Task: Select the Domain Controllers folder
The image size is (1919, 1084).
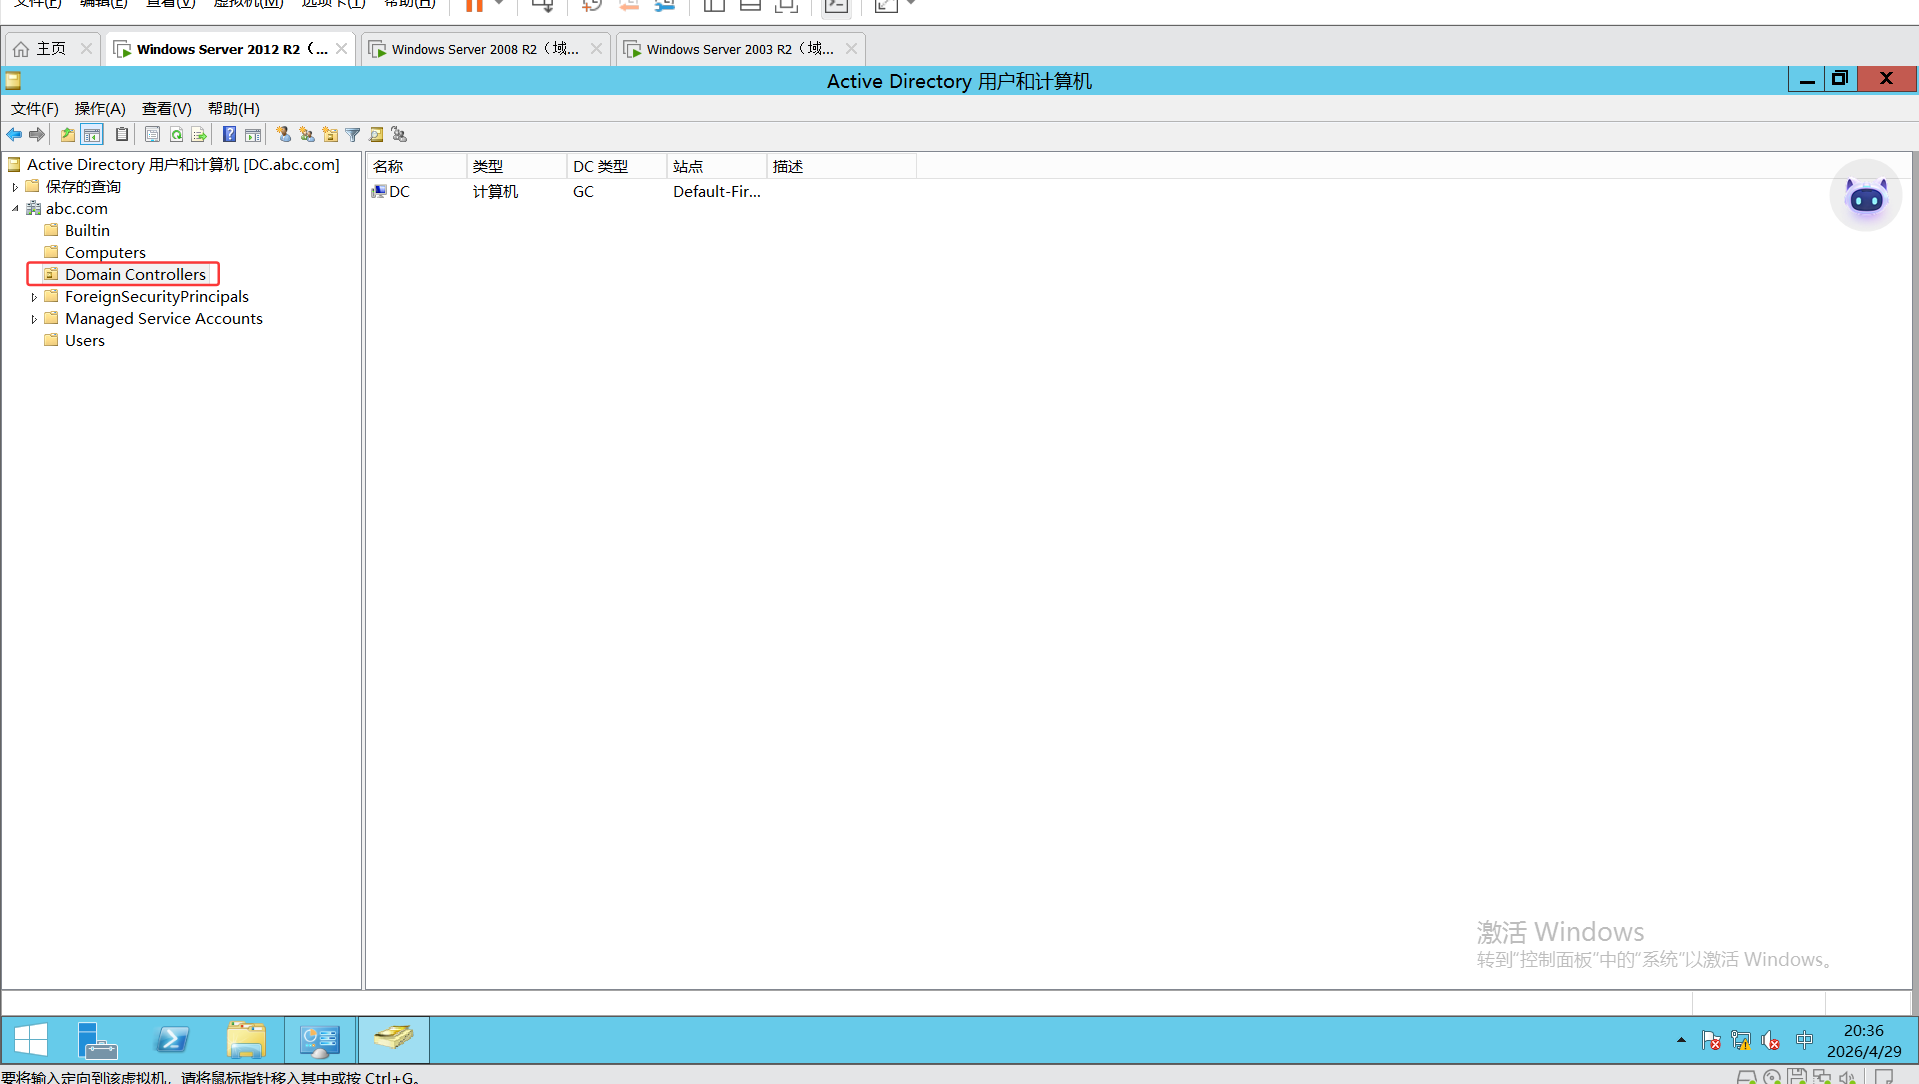Action: [x=135, y=275]
